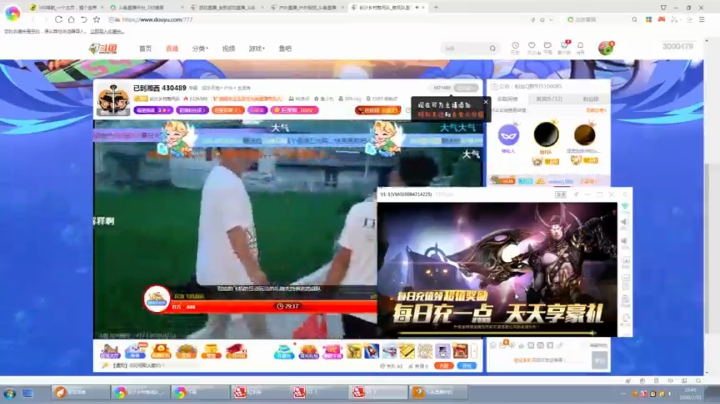Click browser magnifier icon in top toolbar

point(634,20)
